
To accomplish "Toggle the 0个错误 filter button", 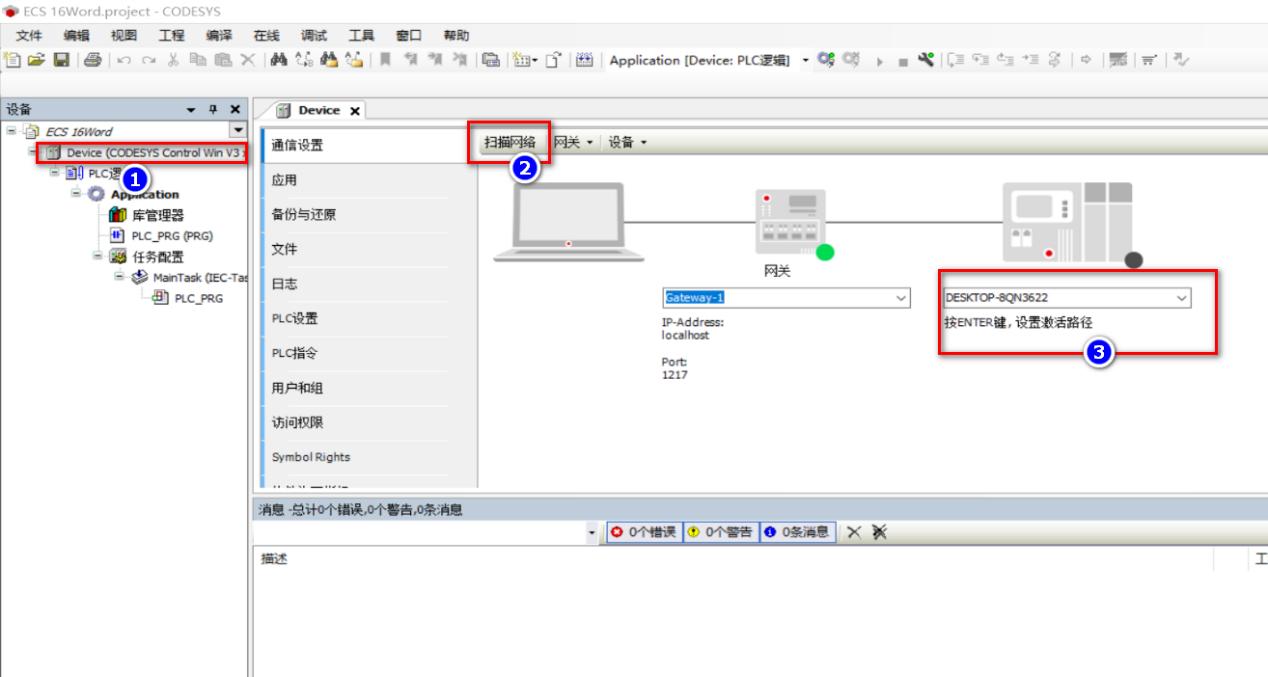I will (644, 532).
